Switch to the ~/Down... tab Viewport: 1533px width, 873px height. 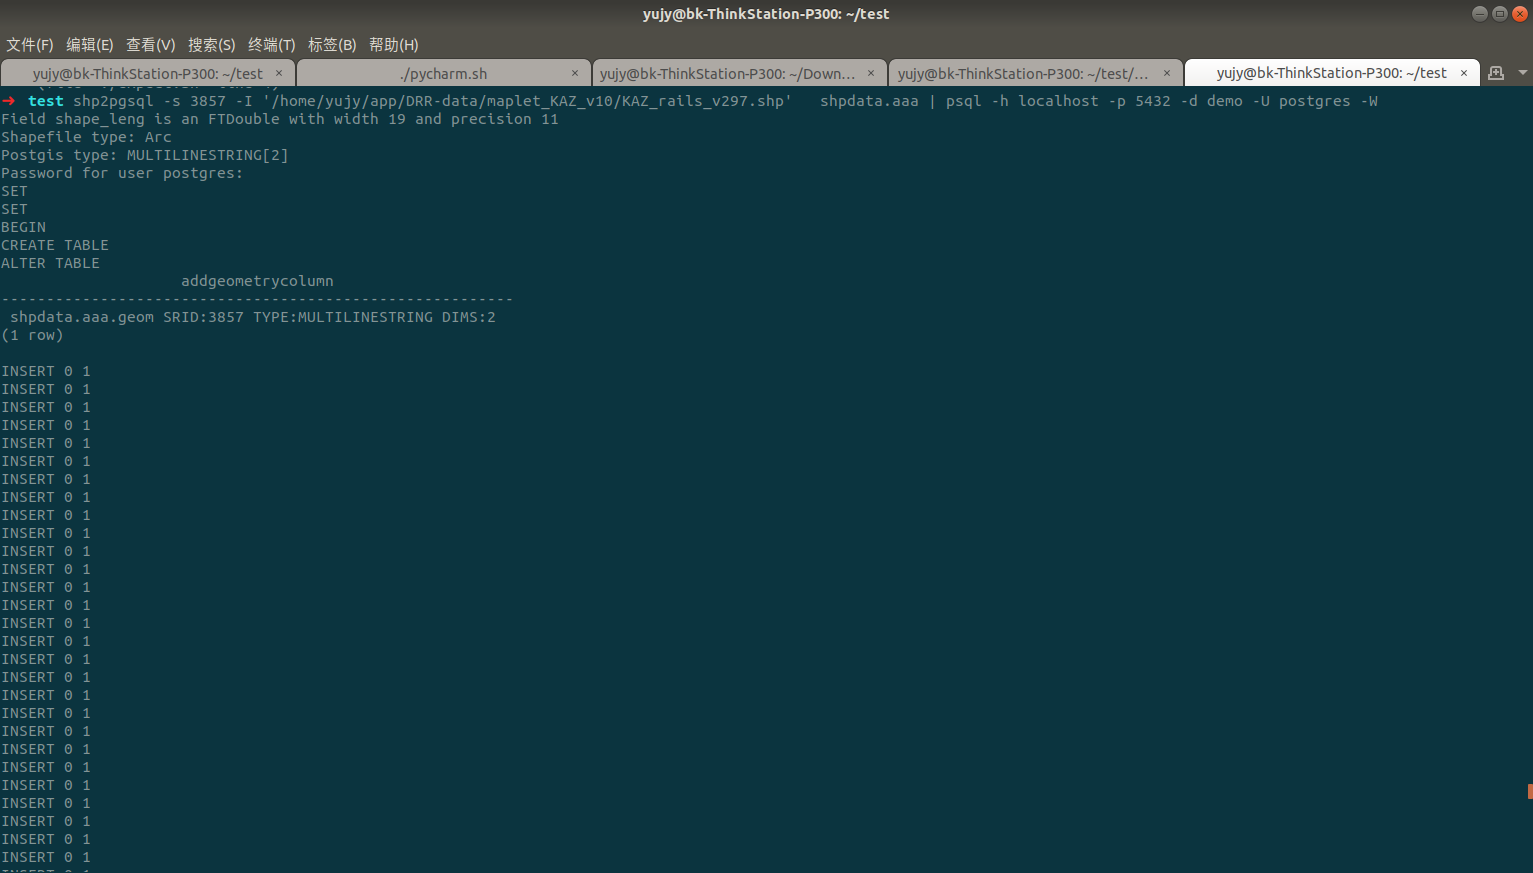pyautogui.click(x=730, y=72)
